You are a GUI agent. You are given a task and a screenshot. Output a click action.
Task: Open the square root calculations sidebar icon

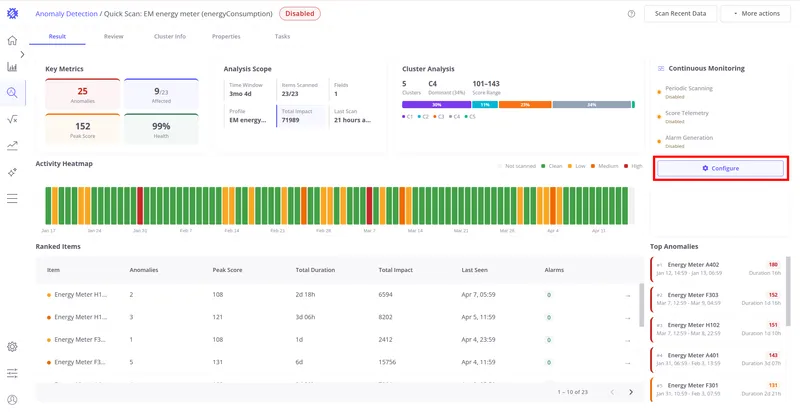click(x=12, y=119)
